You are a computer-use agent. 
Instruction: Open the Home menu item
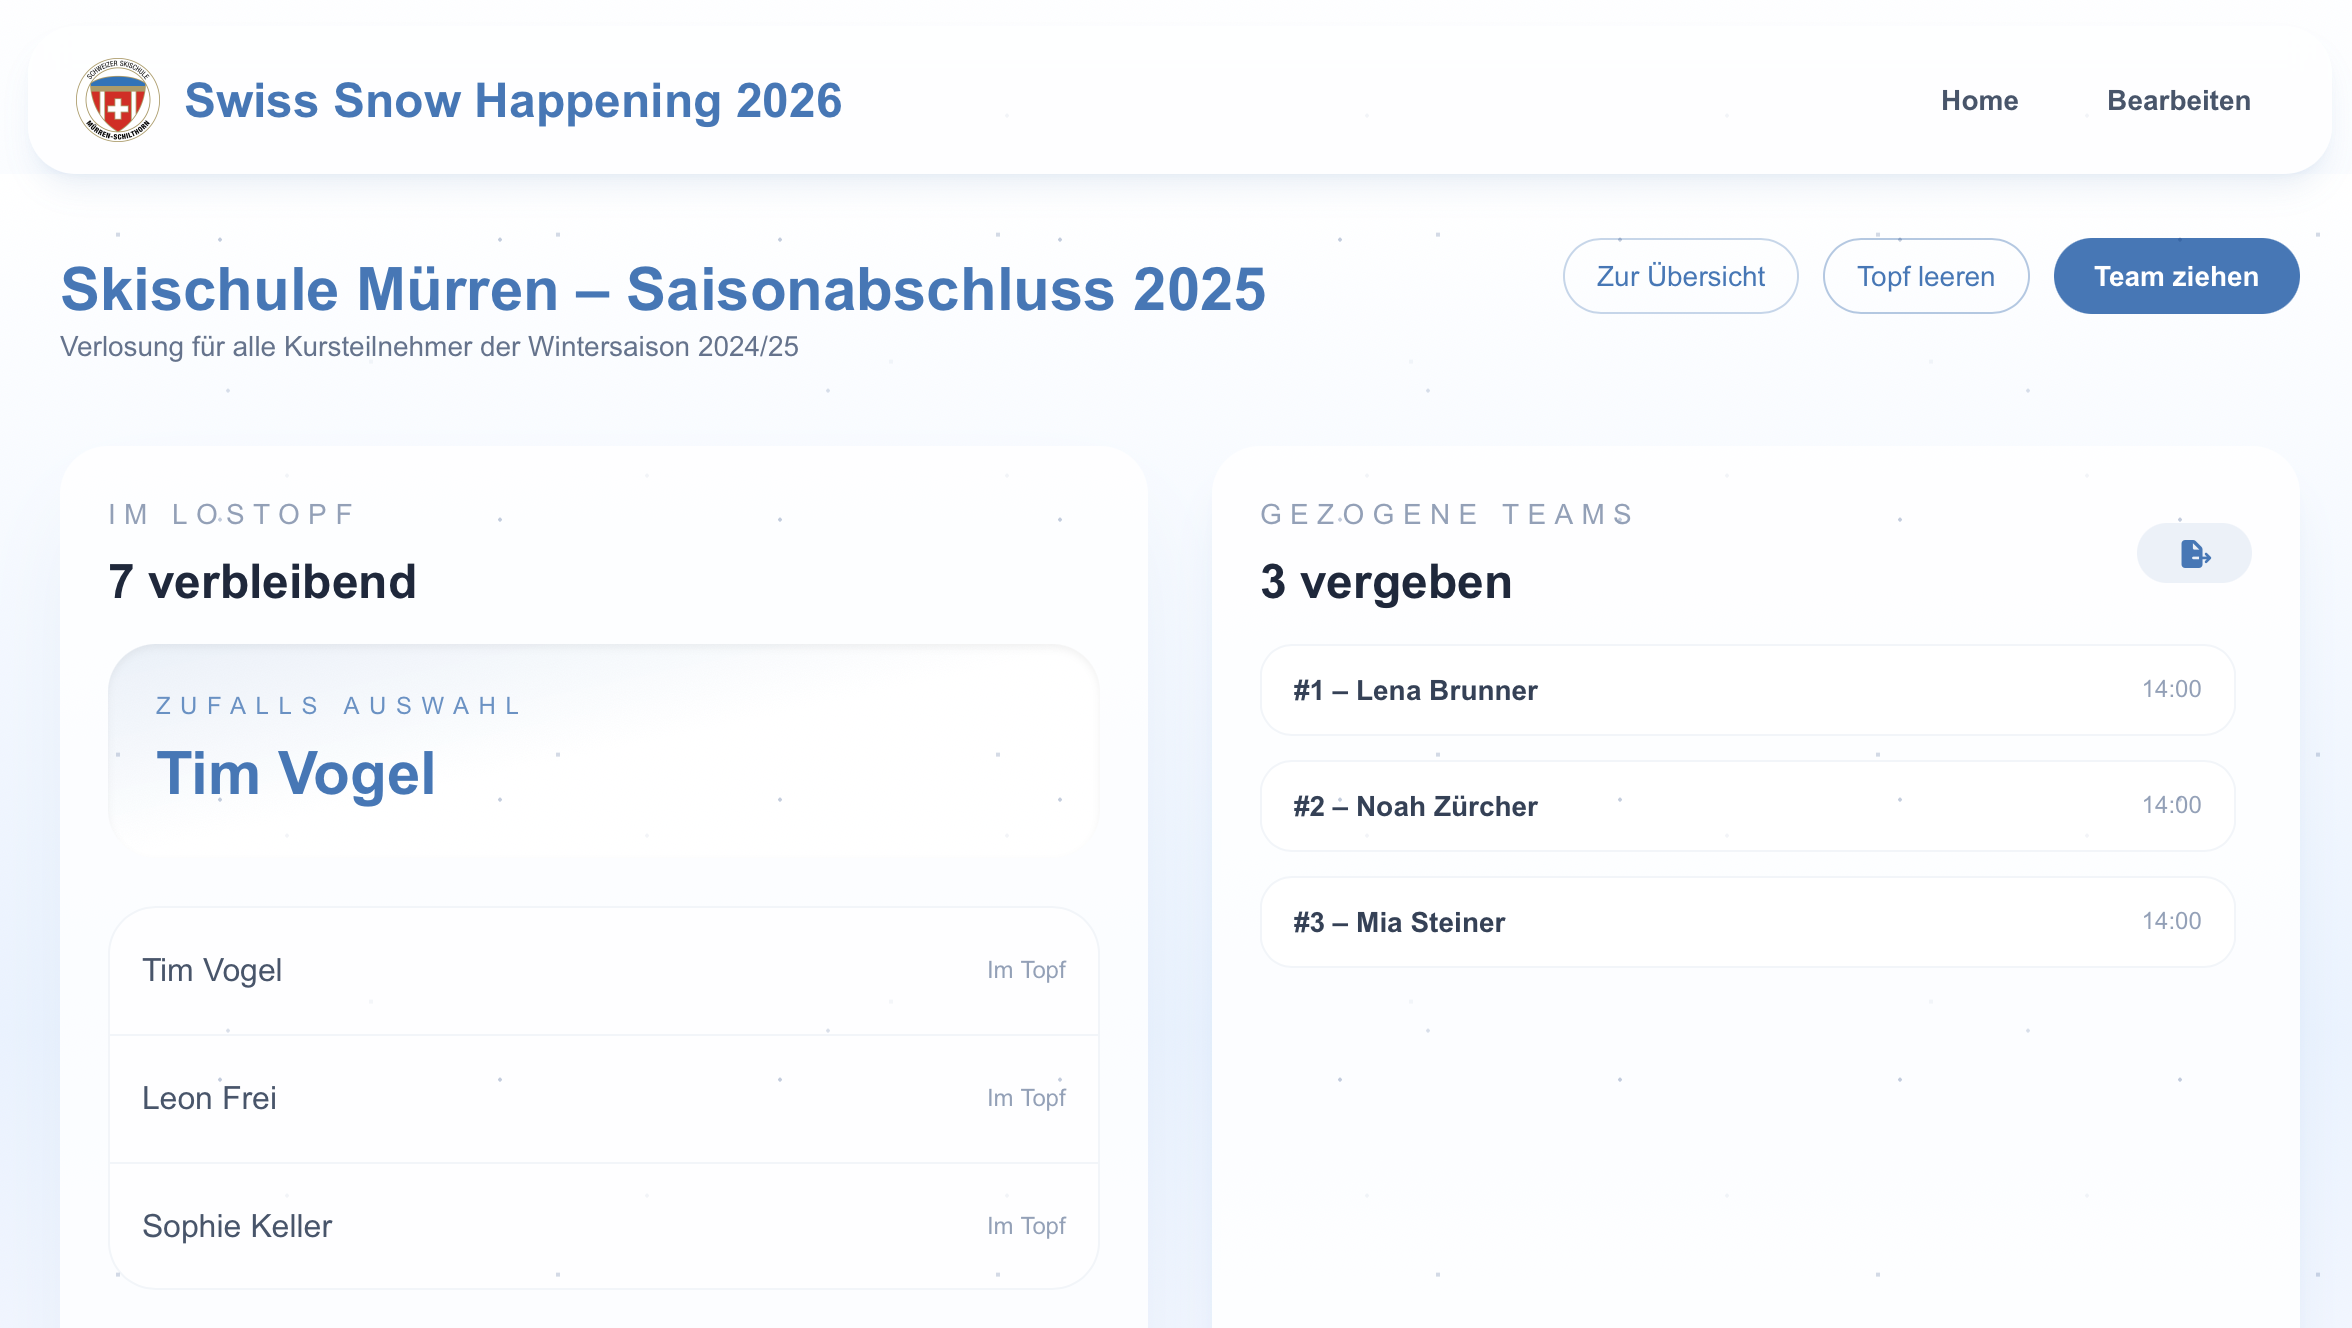[x=1979, y=101]
